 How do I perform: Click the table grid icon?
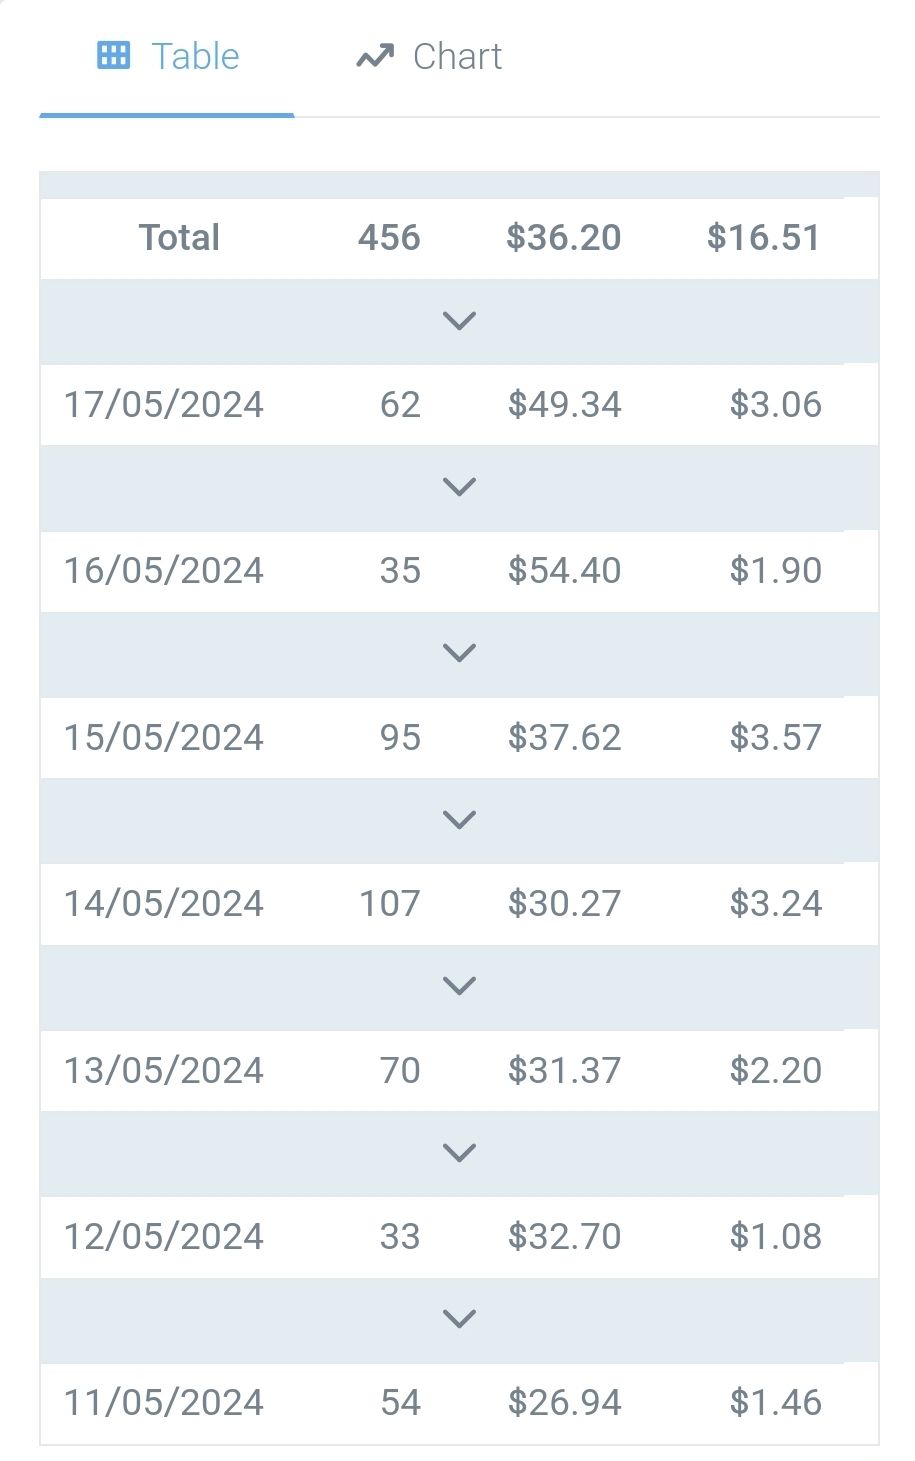[113, 56]
